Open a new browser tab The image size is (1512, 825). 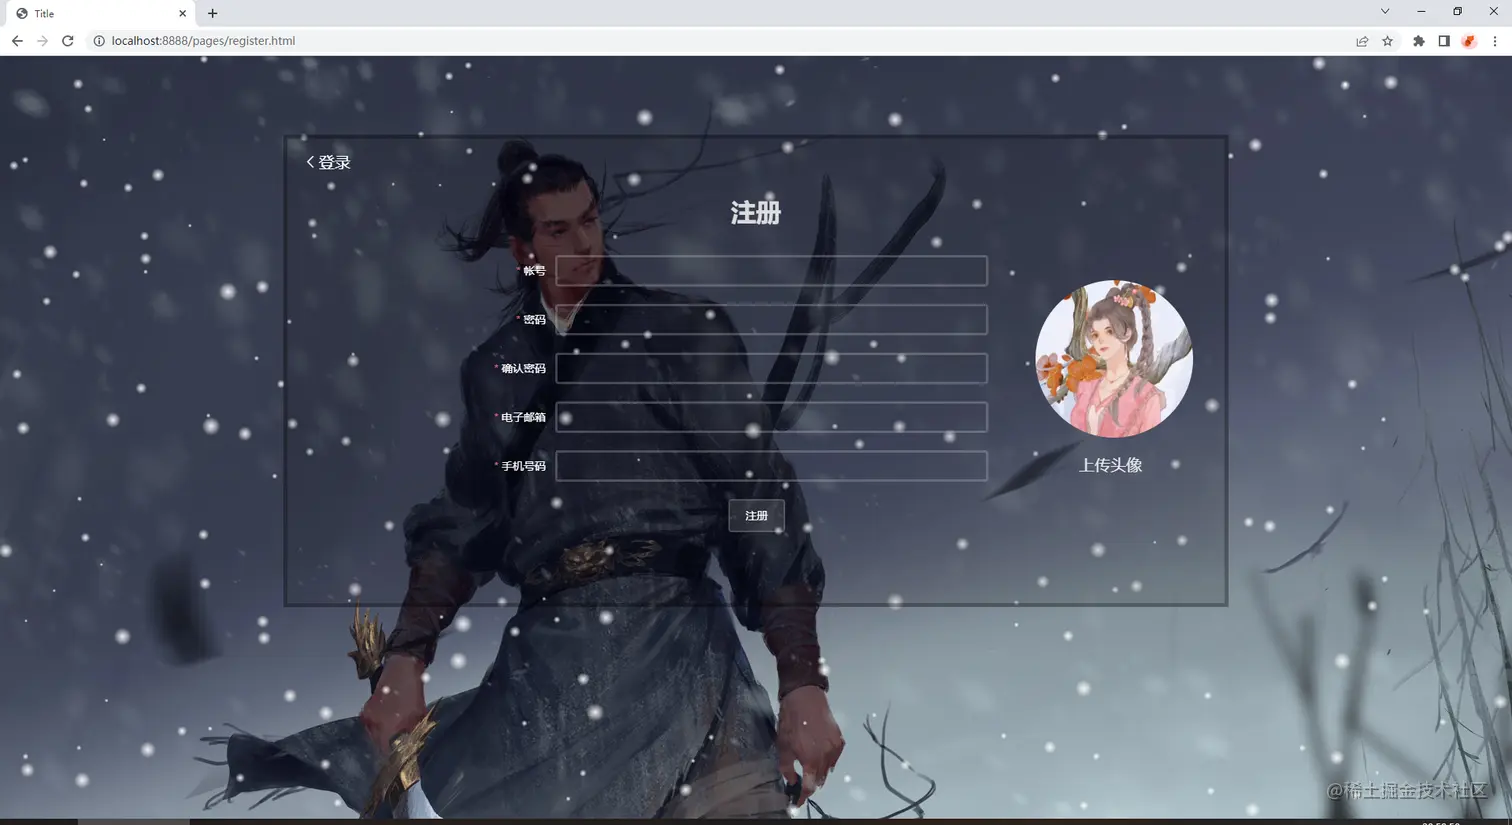[212, 13]
